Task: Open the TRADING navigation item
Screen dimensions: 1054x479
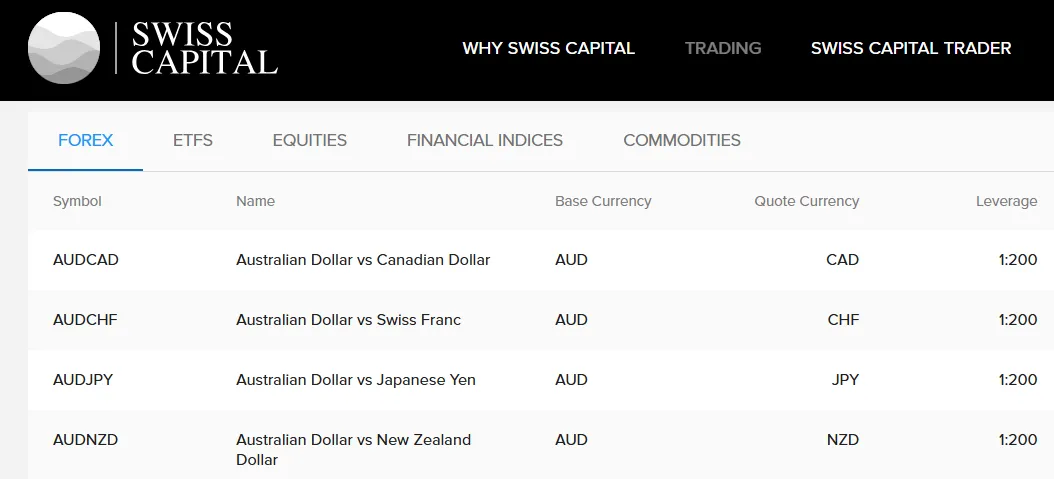Action: (723, 48)
